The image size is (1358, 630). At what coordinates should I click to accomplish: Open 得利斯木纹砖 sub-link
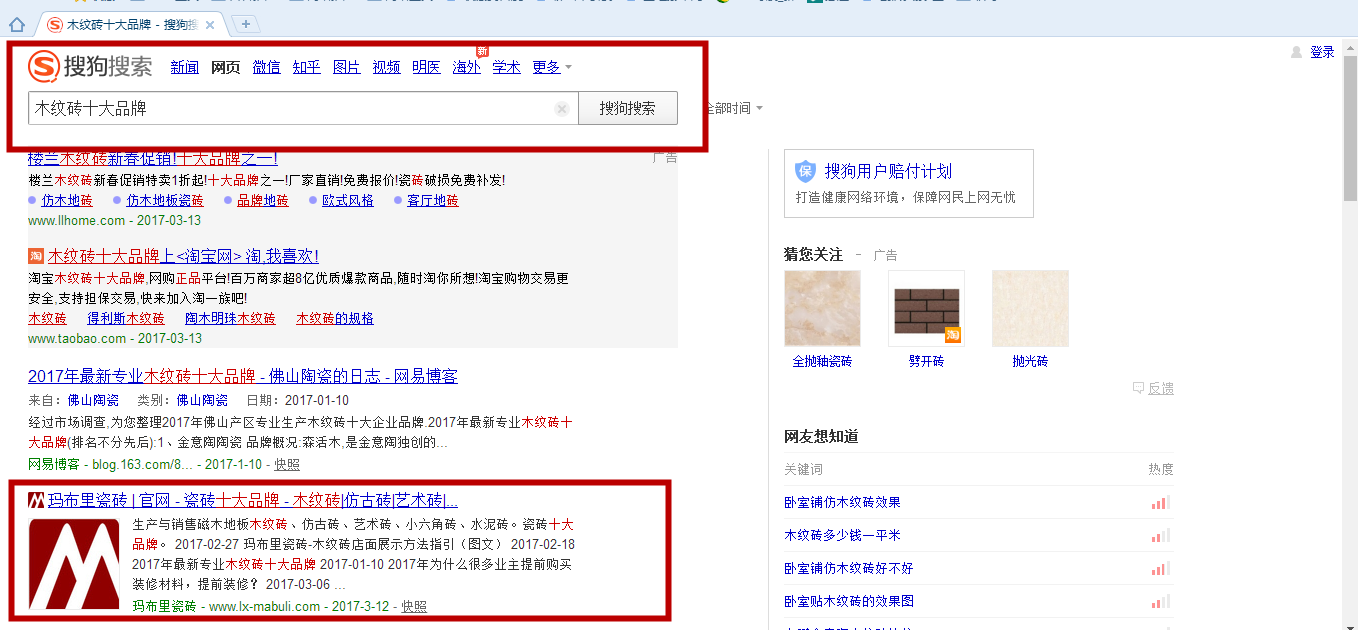(x=126, y=318)
